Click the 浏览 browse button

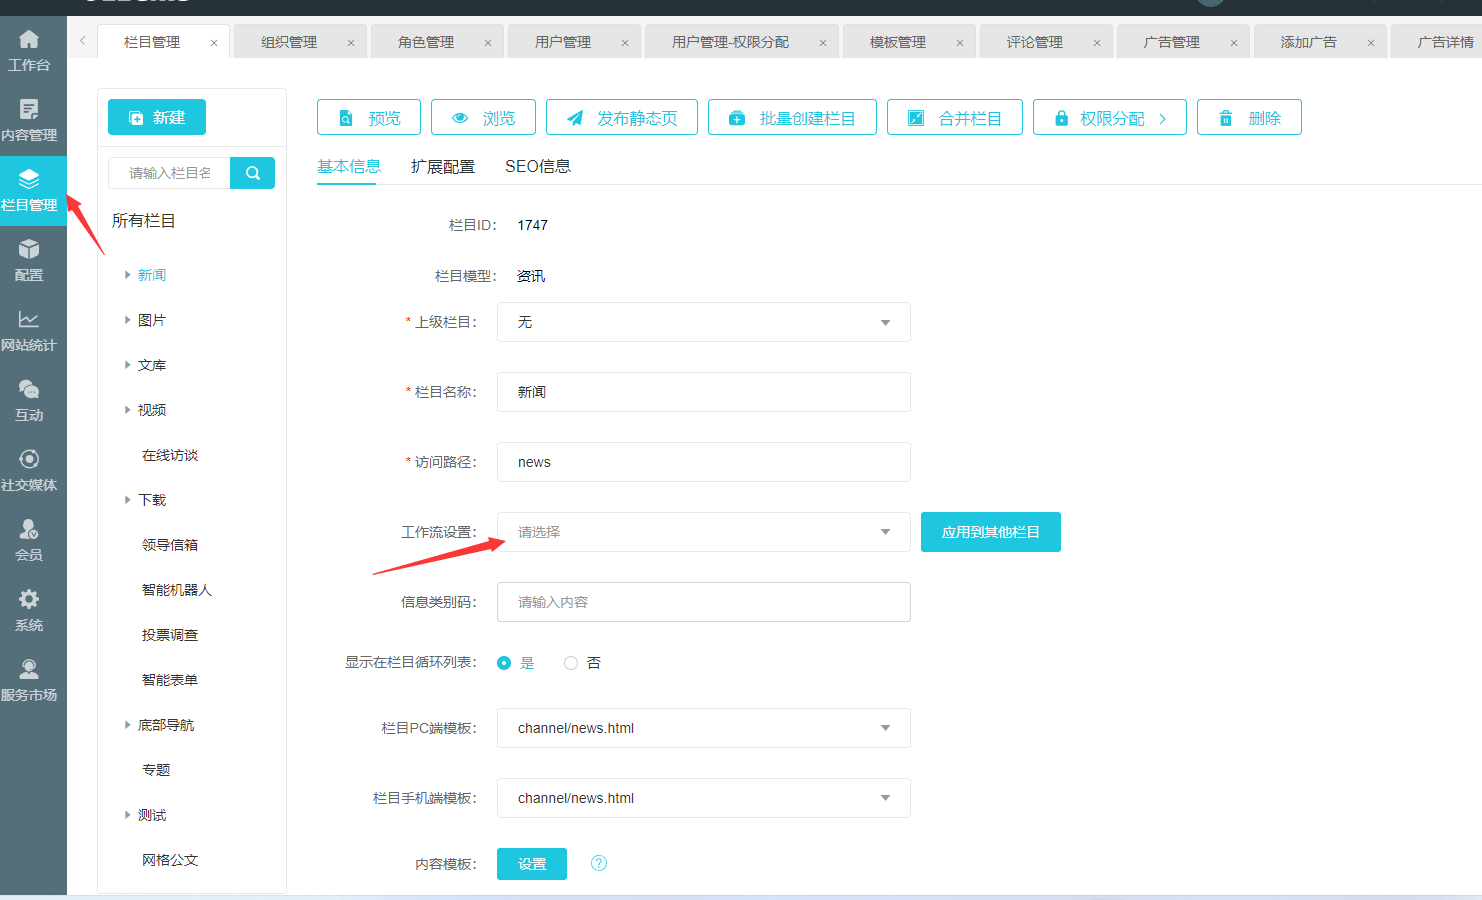483,117
